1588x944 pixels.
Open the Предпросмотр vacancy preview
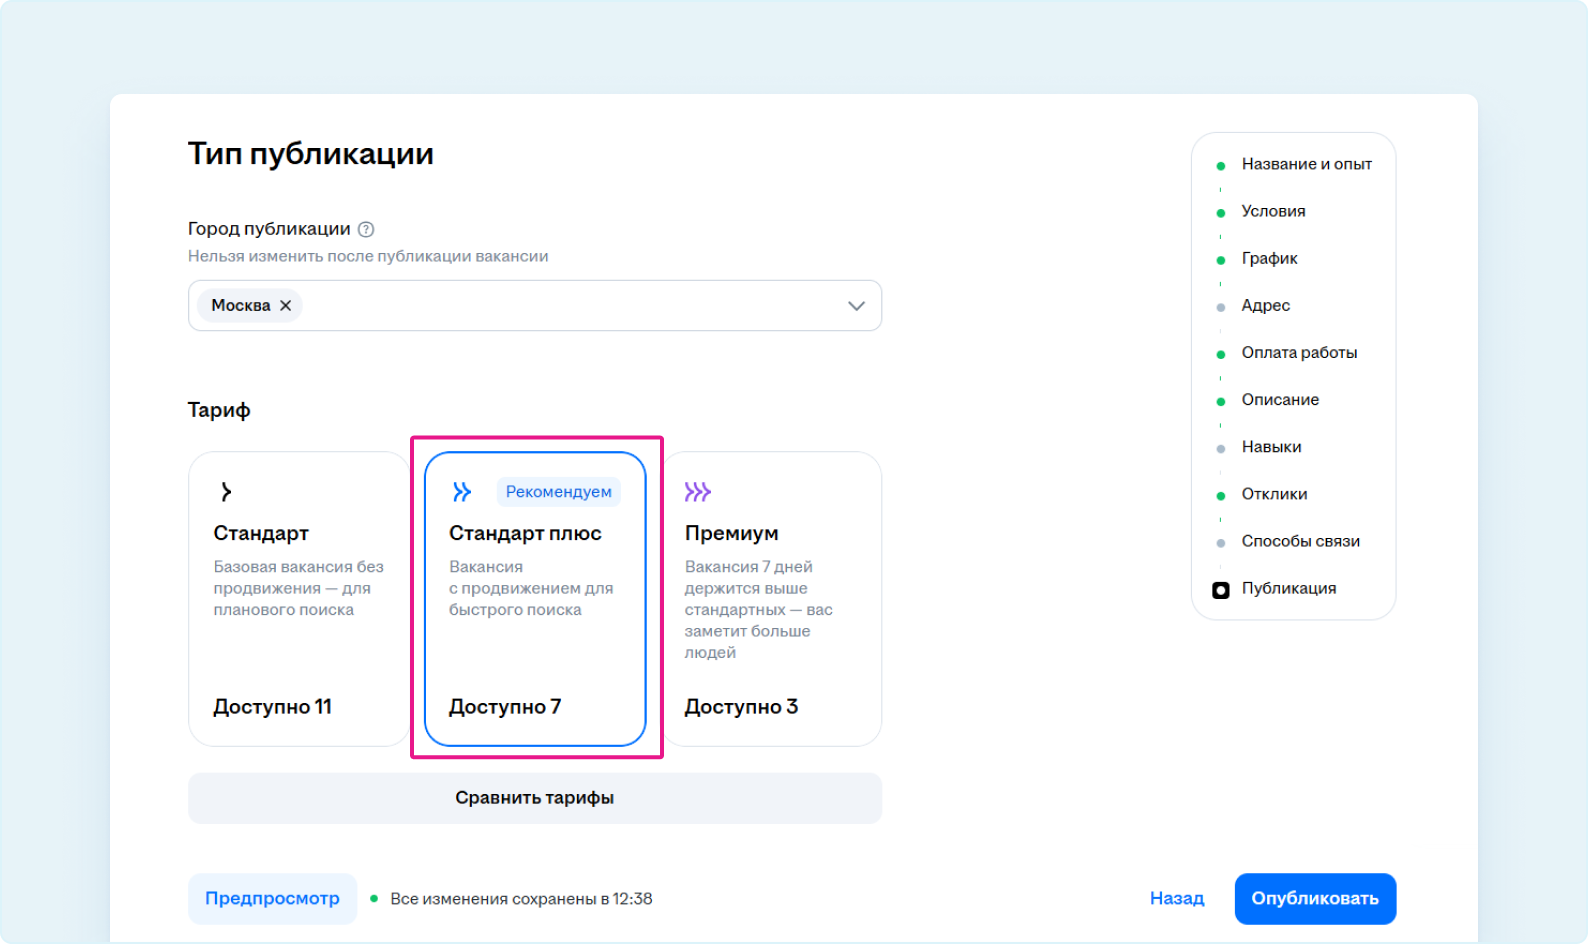272,898
